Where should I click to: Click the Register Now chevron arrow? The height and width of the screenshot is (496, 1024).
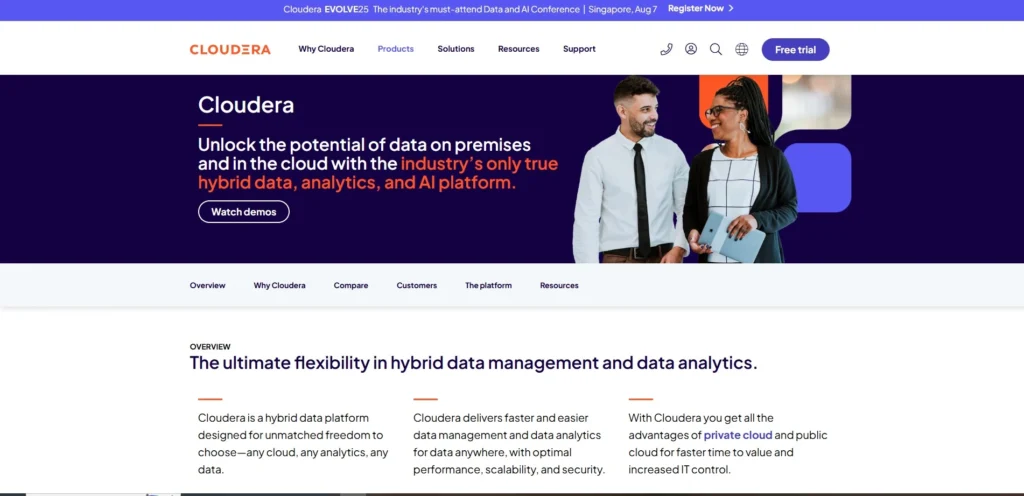pos(731,8)
